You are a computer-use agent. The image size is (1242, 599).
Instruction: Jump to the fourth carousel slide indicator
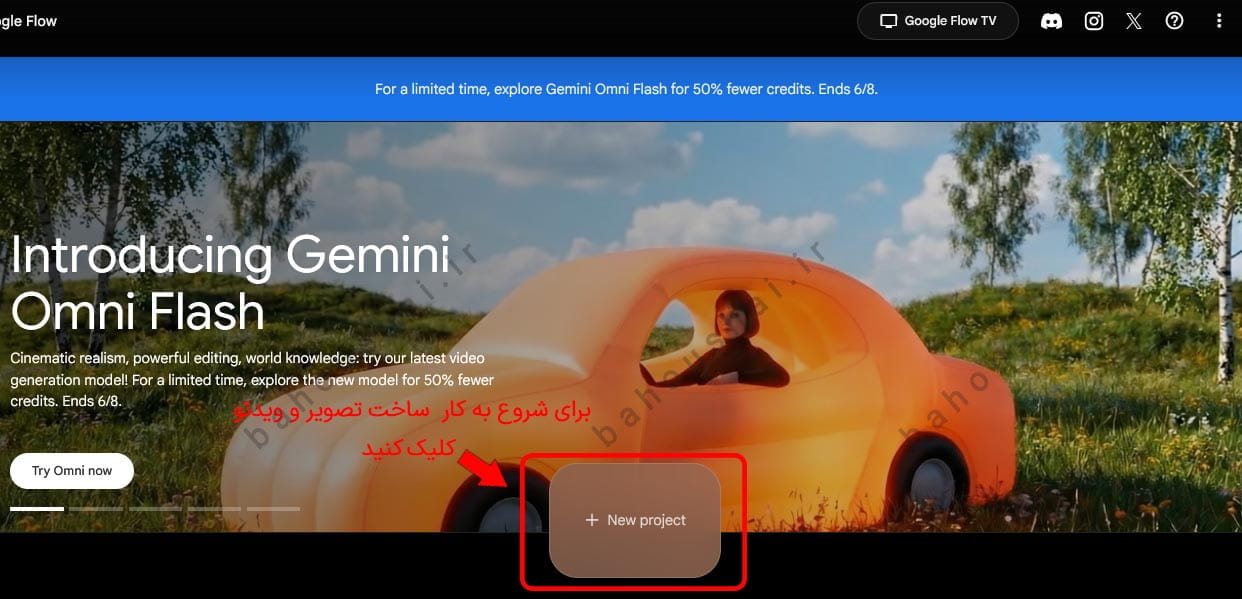(x=214, y=509)
